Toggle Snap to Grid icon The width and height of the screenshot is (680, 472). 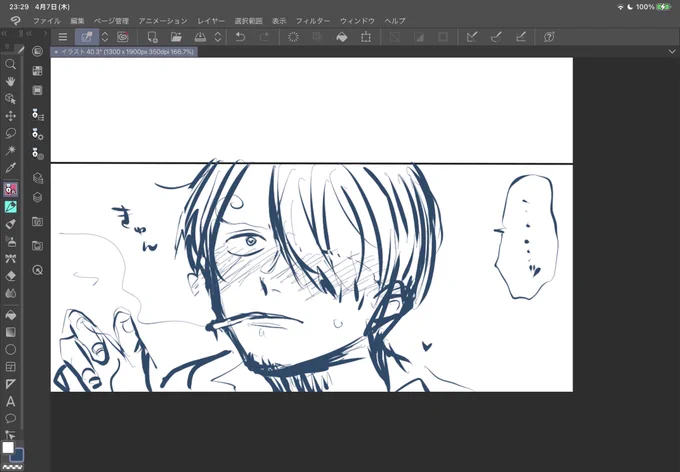pyautogui.click(x=520, y=37)
